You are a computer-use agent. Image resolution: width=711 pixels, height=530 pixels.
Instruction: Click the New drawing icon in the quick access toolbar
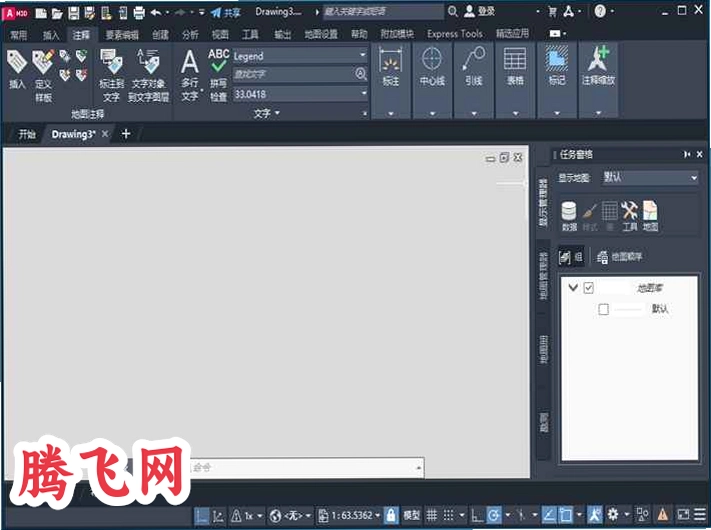tap(41, 13)
